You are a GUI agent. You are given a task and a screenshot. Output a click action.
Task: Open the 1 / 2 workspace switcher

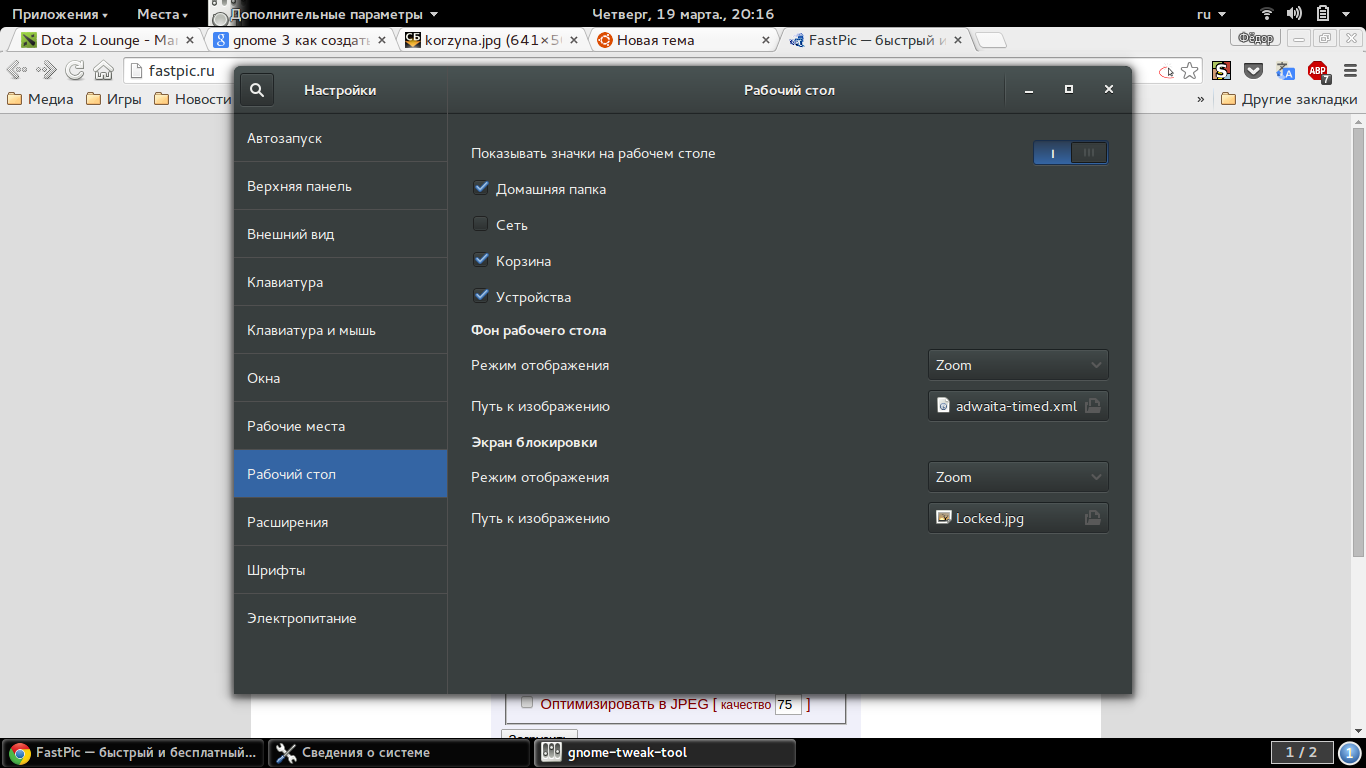(1301, 752)
